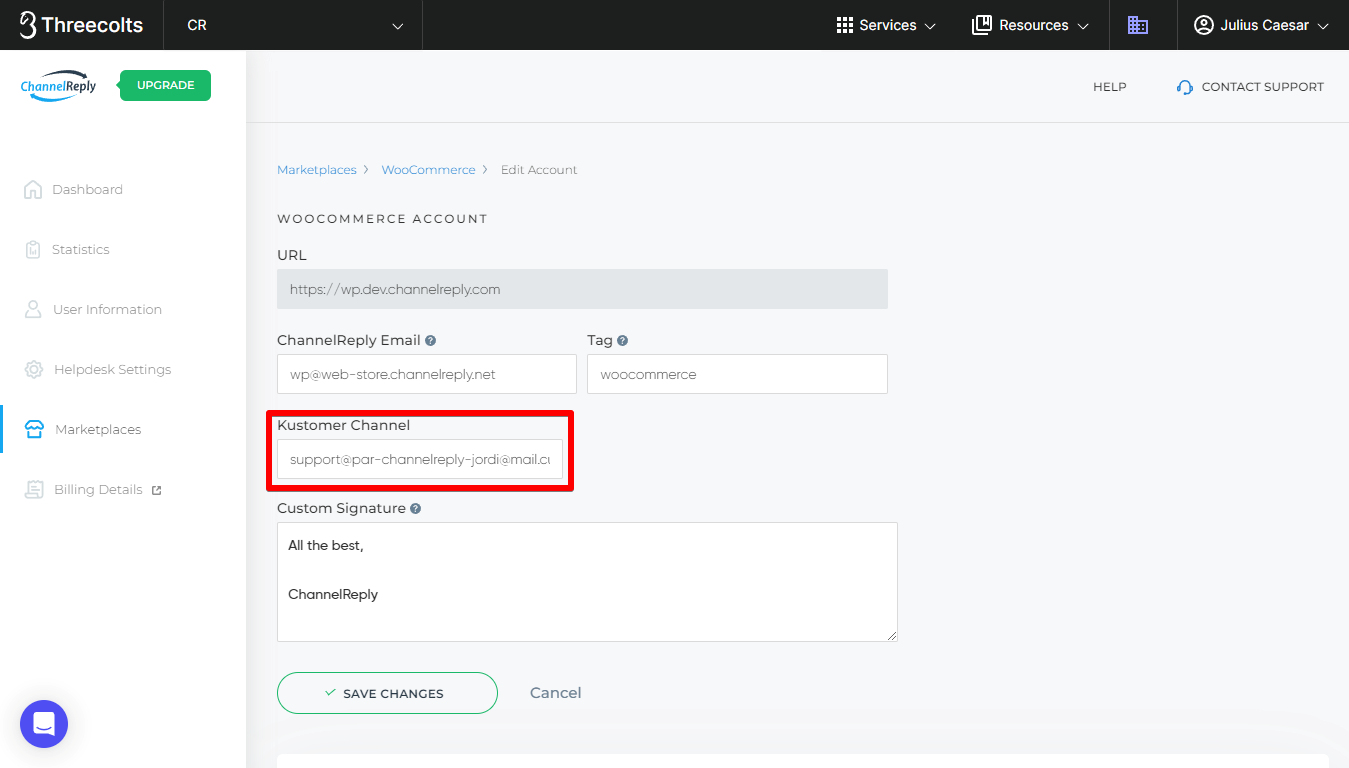Click the headset support icon

pos(1185,87)
